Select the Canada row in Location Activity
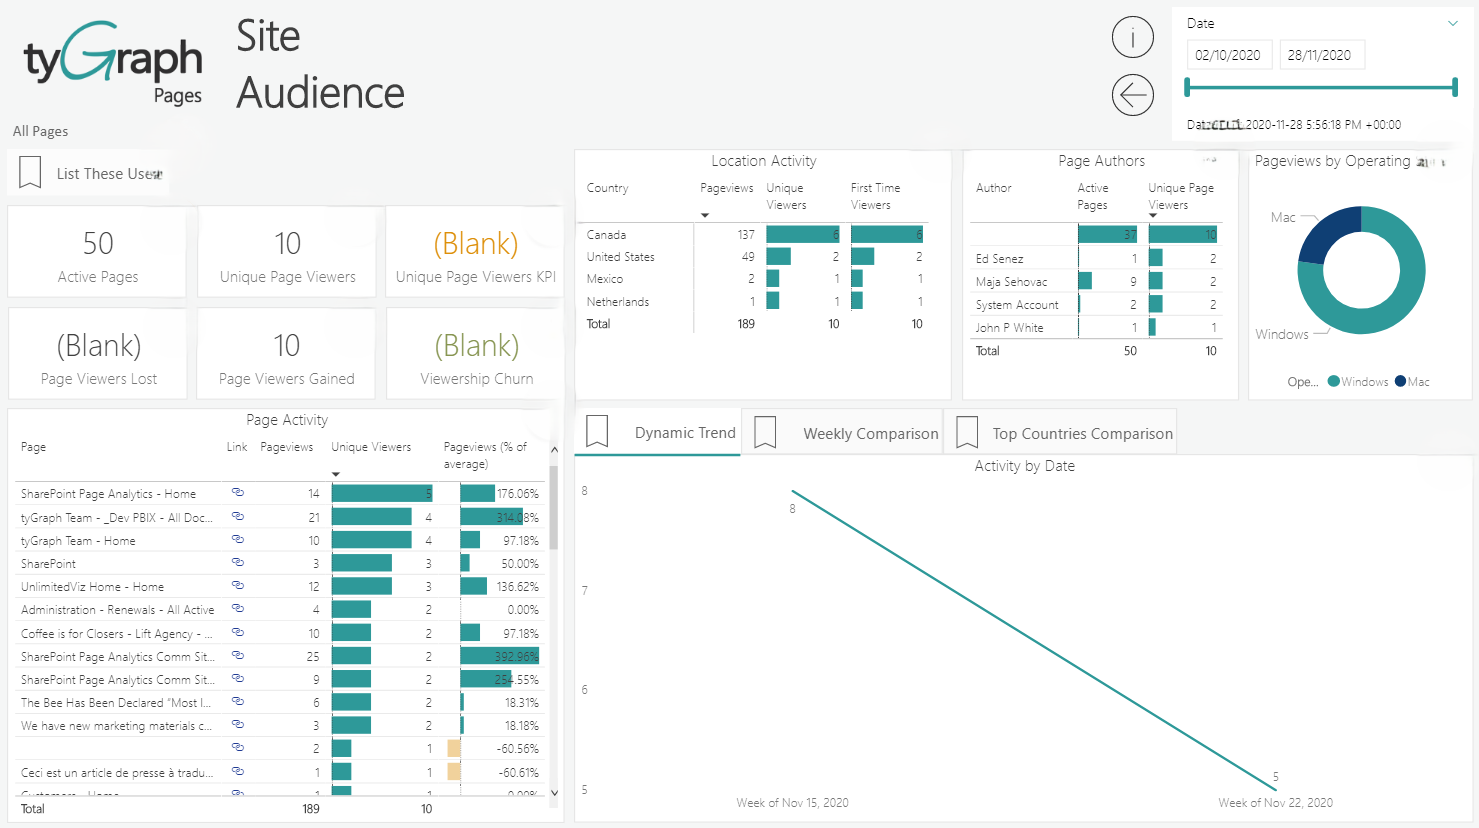The image size is (1479, 828). 606,235
